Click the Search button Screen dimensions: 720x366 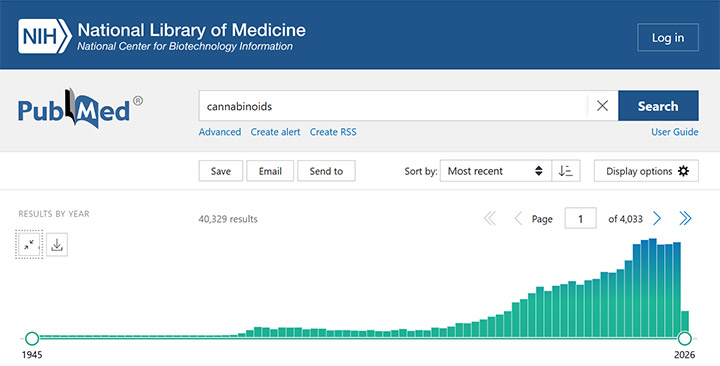(x=658, y=106)
